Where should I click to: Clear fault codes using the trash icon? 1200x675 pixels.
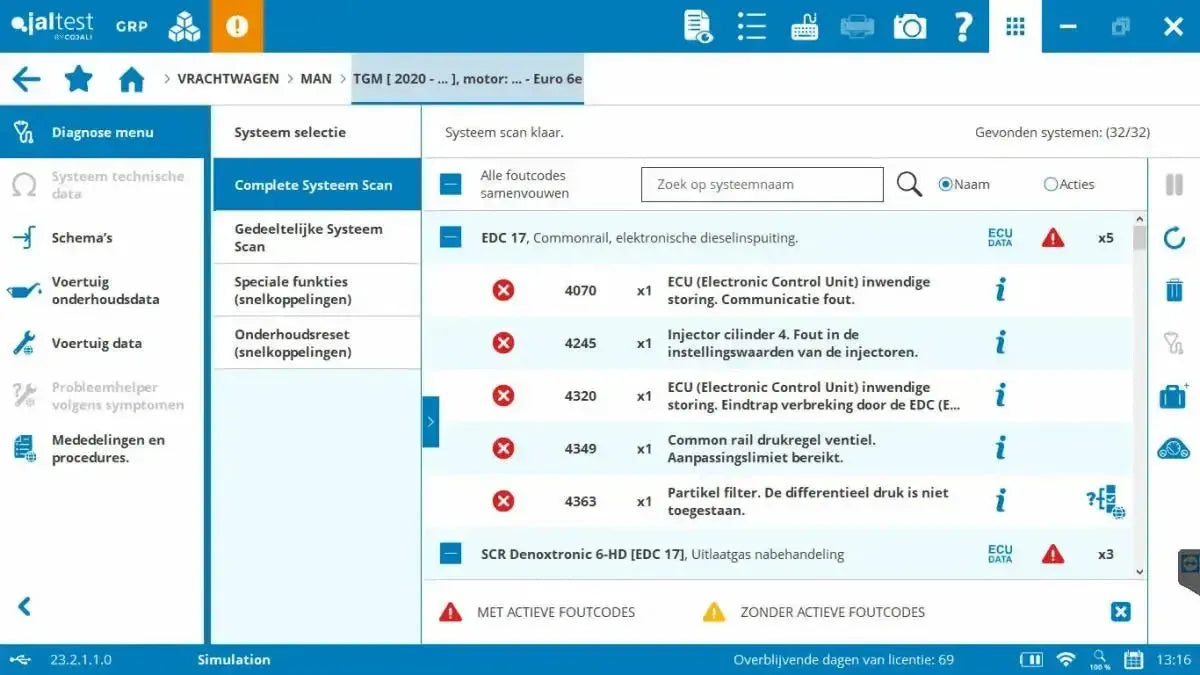pos(1173,290)
